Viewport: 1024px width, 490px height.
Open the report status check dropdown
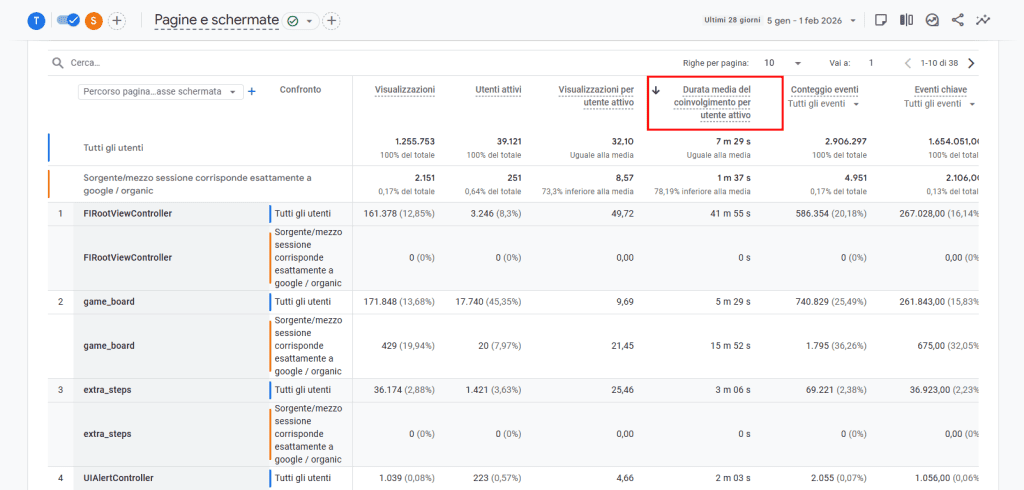(300, 21)
